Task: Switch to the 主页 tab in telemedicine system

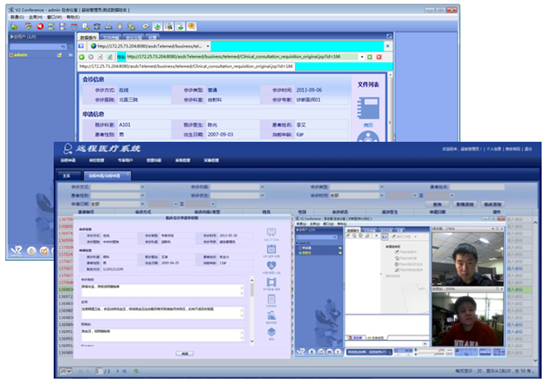Action: (68, 176)
